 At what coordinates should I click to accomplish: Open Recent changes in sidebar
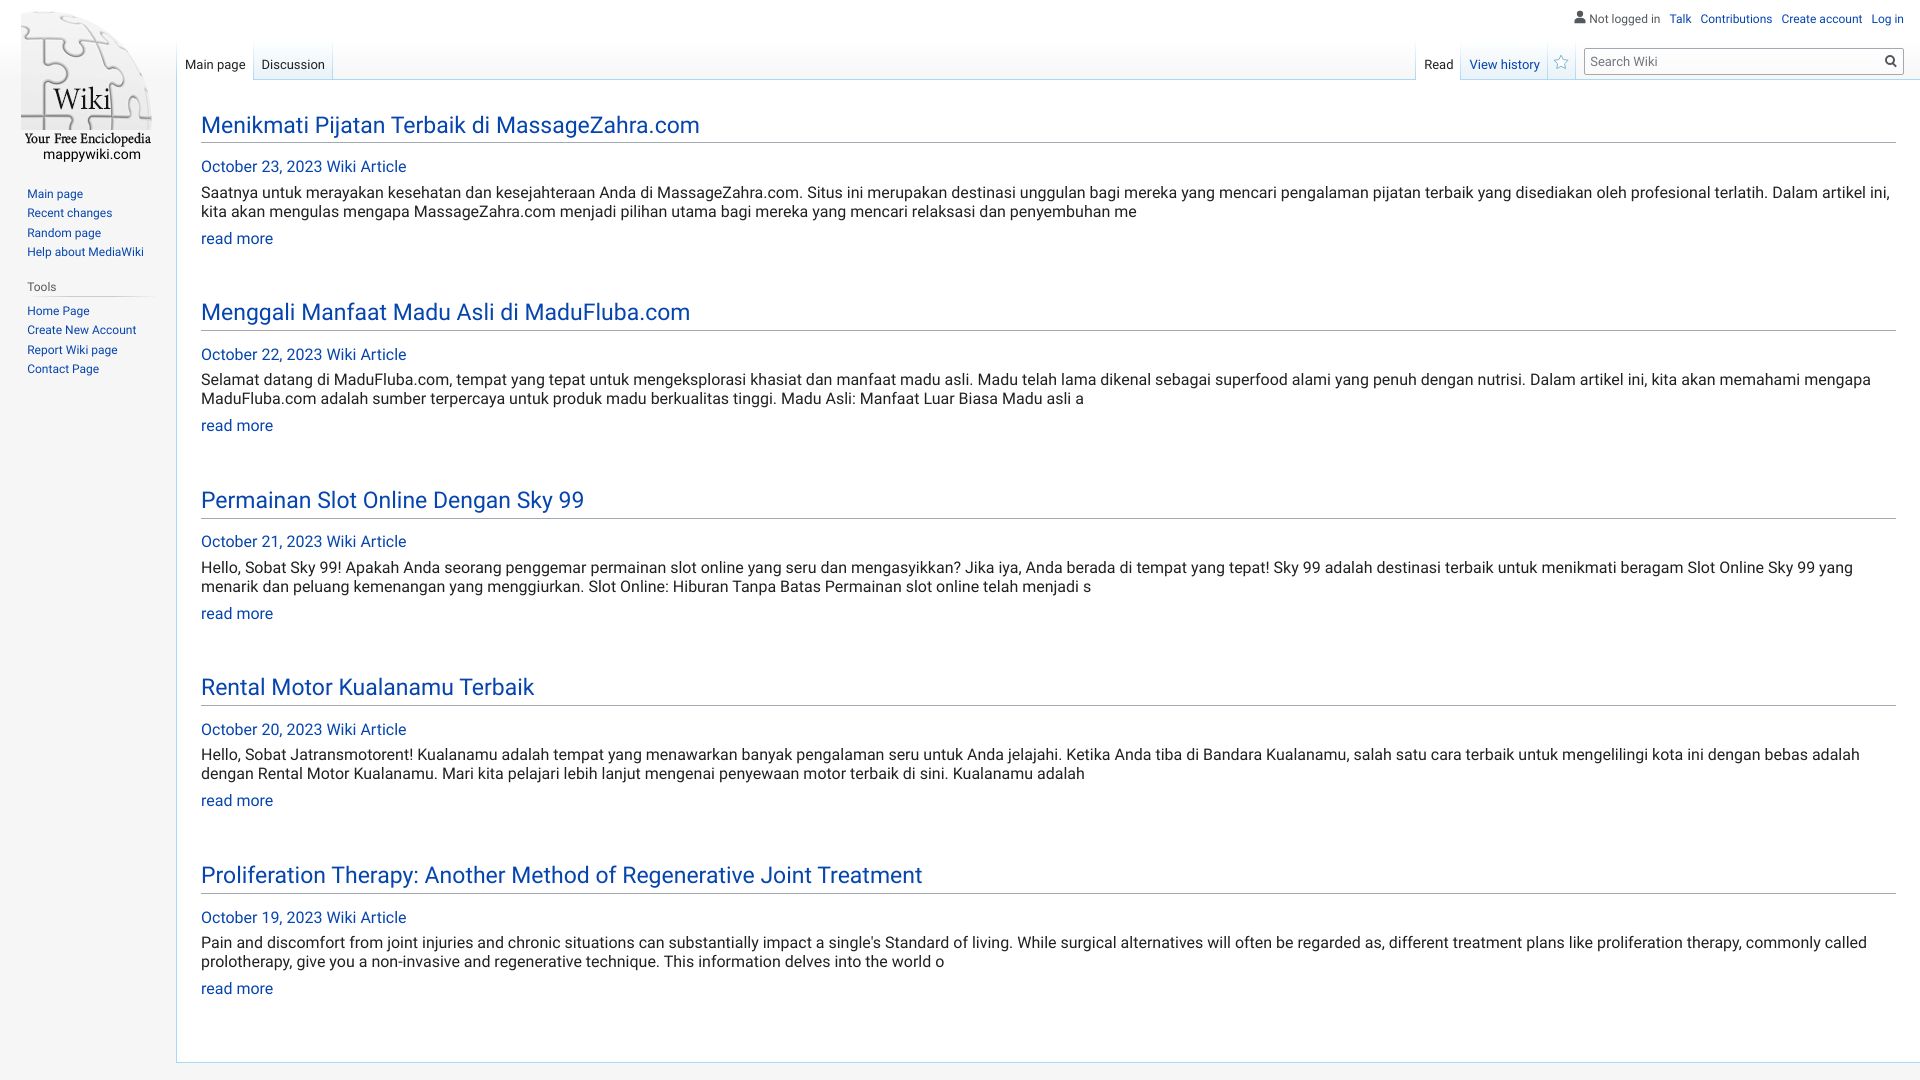click(x=69, y=213)
